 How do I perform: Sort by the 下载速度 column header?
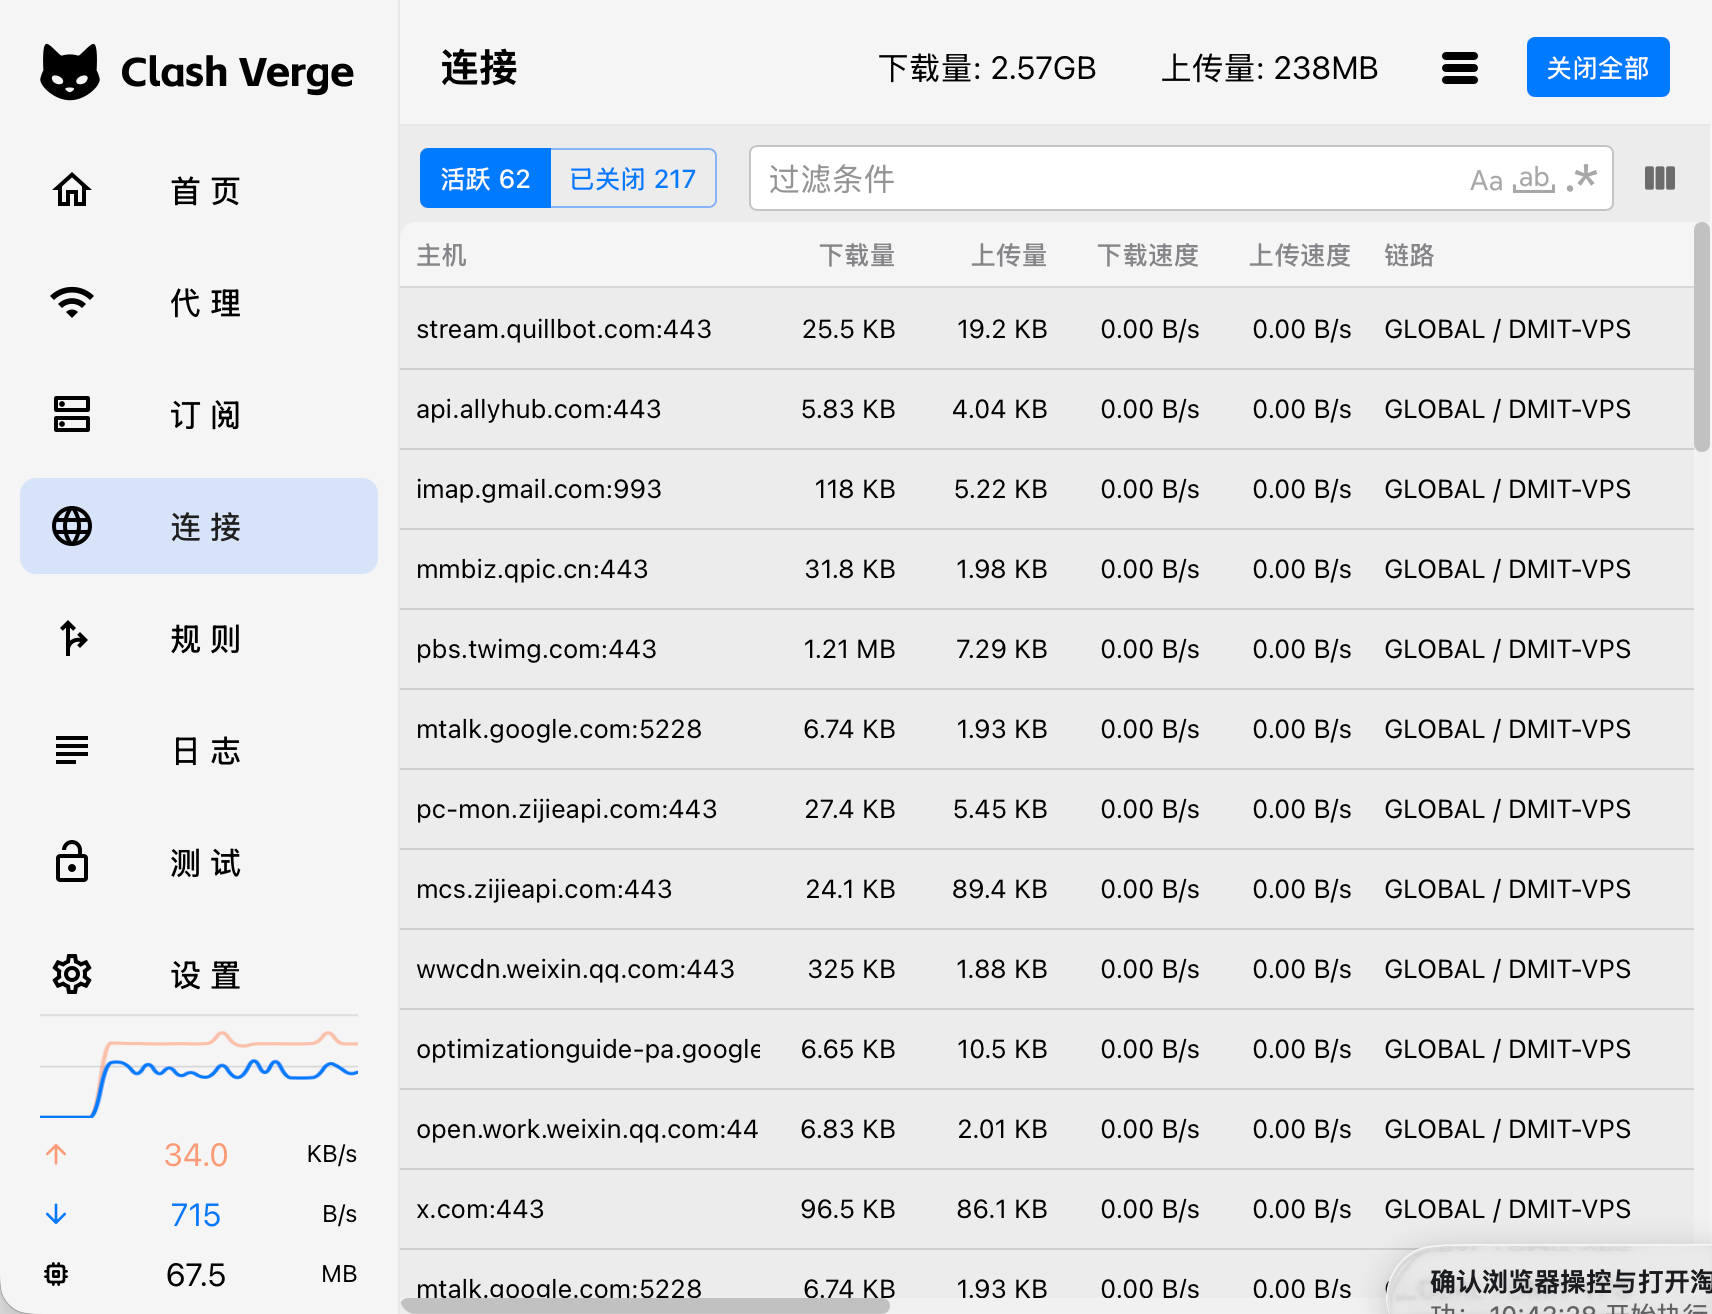[x=1148, y=255]
